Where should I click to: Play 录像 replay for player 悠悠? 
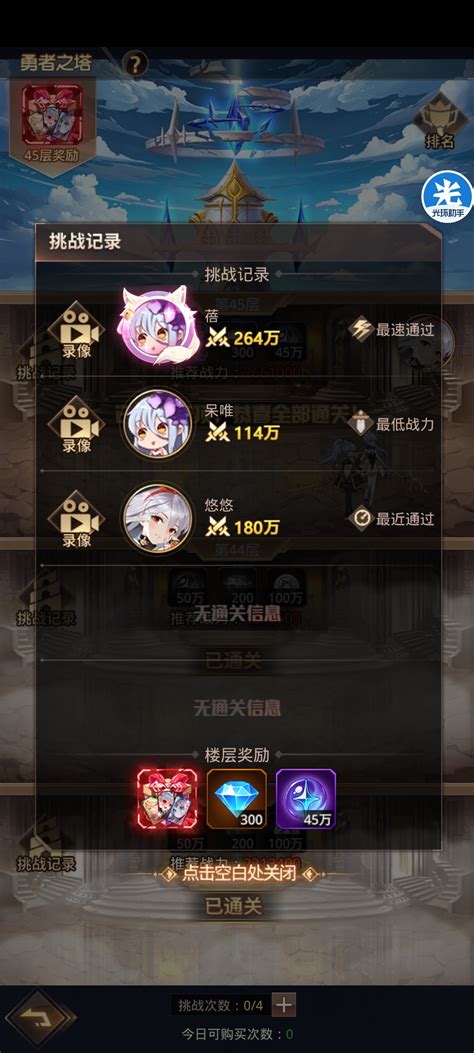pyautogui.click(x=77, y=519)
